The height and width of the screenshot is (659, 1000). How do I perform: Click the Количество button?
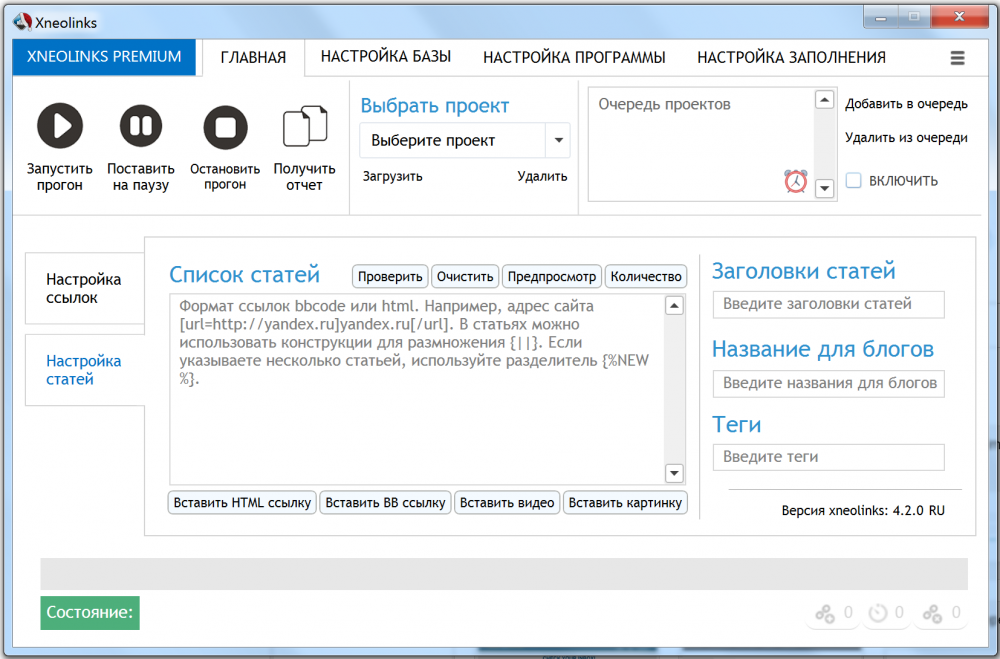[645, 276]
